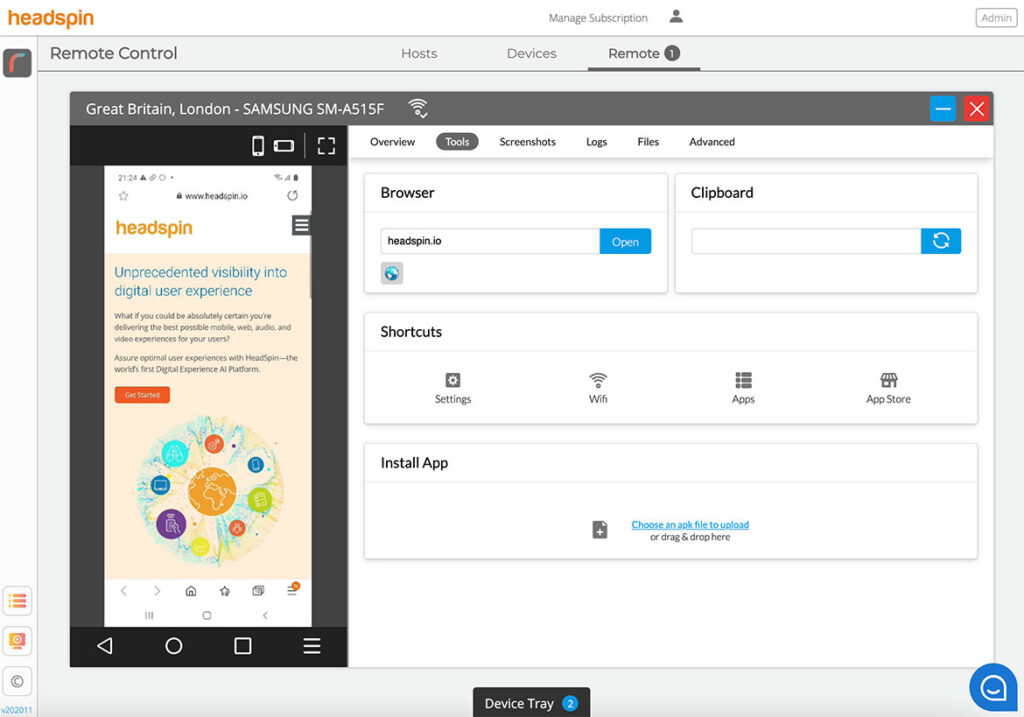Click the globe browser icon
Viewport: 1024px width, 717px height.
point(392,273)
